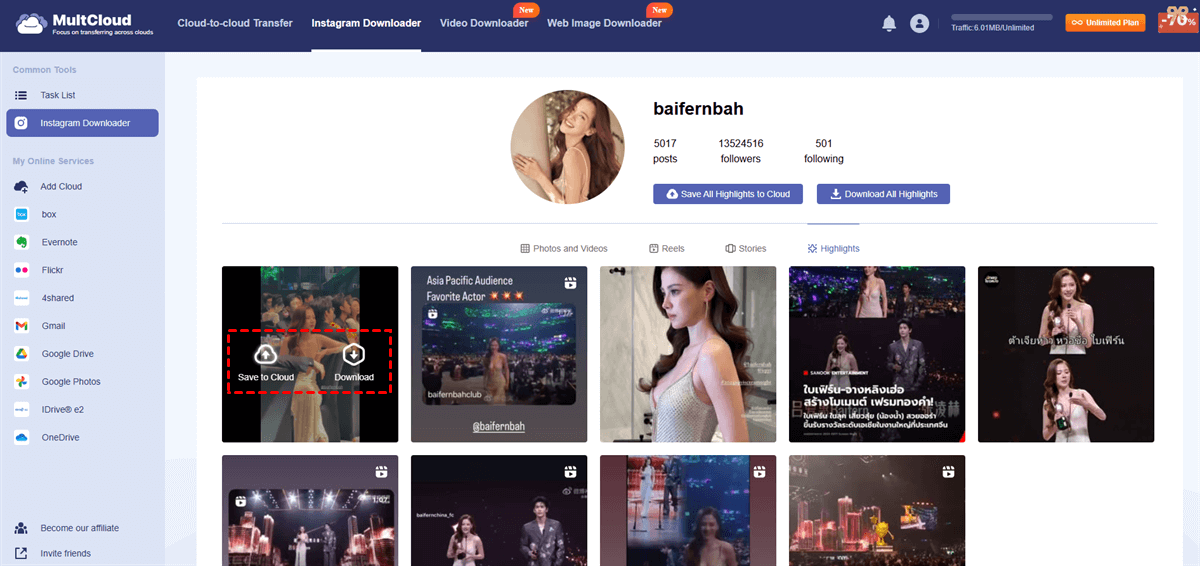
Task: Open the Add Cloud link
Action: (61, 187)
